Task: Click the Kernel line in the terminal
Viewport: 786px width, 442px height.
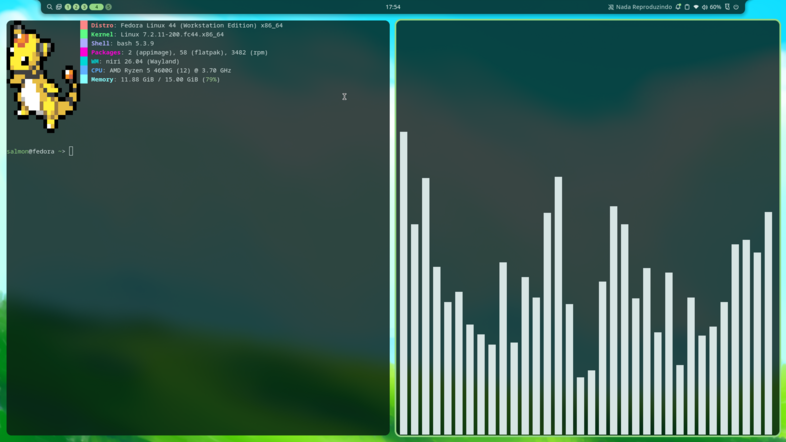Action: tap(157, 34)
